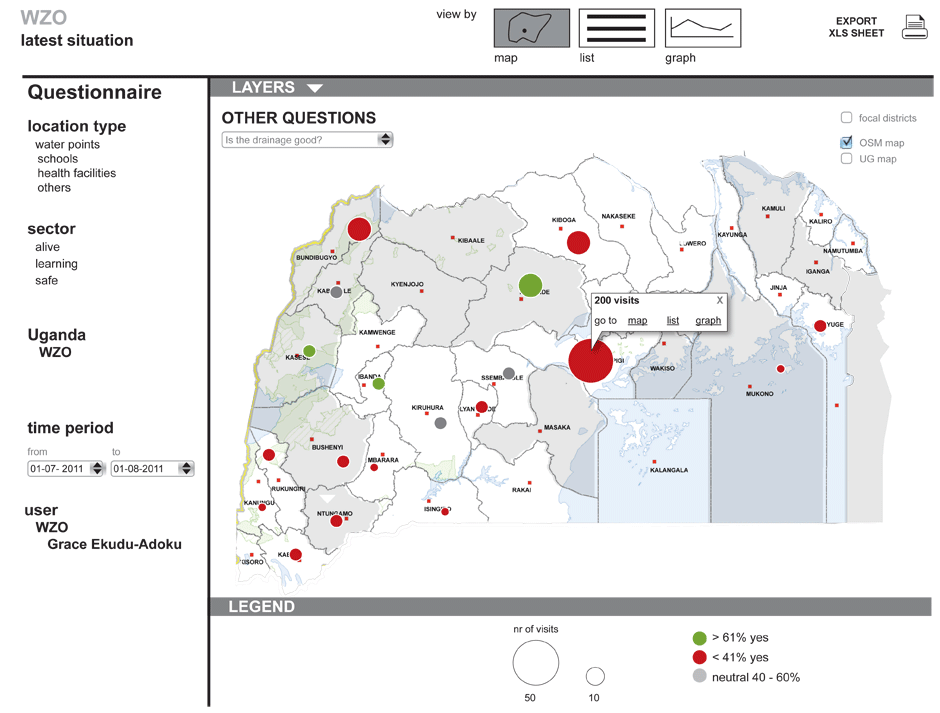Click the KYENJOJO district label
The width and height of the screenshot is (940, 713).
407,284
